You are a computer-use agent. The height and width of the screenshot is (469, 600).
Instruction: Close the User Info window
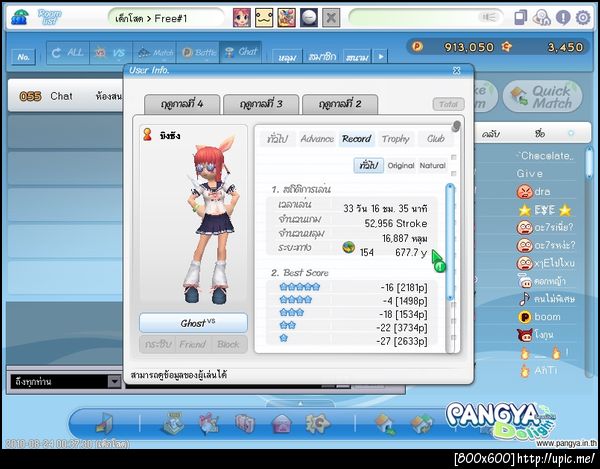(x=457, y=70)
